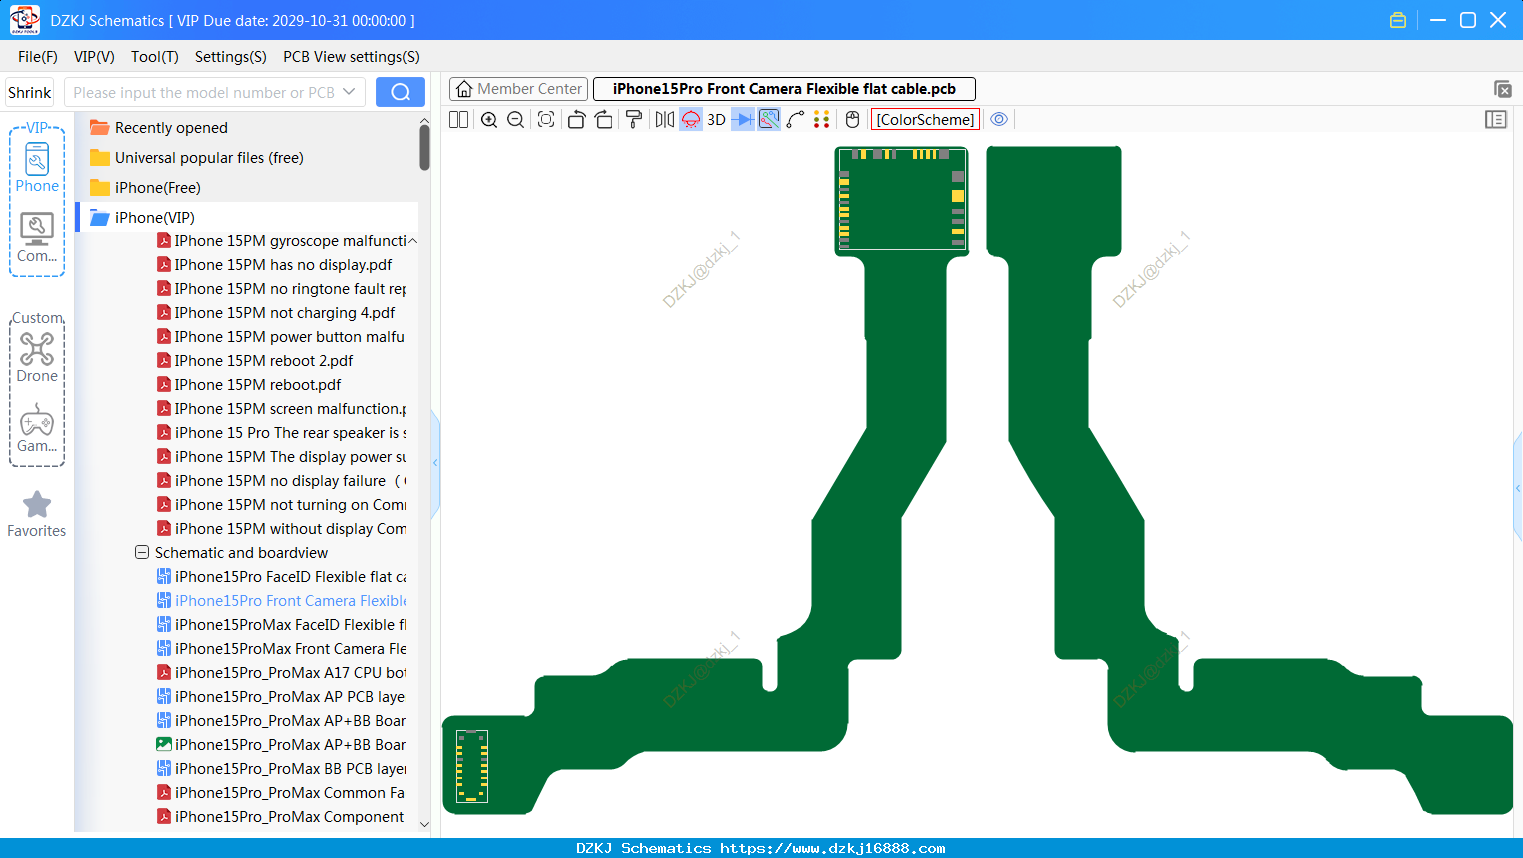Click the right edge panel expand handle
Viewport: 1523px width, 858px height.
click(1518, 488)
